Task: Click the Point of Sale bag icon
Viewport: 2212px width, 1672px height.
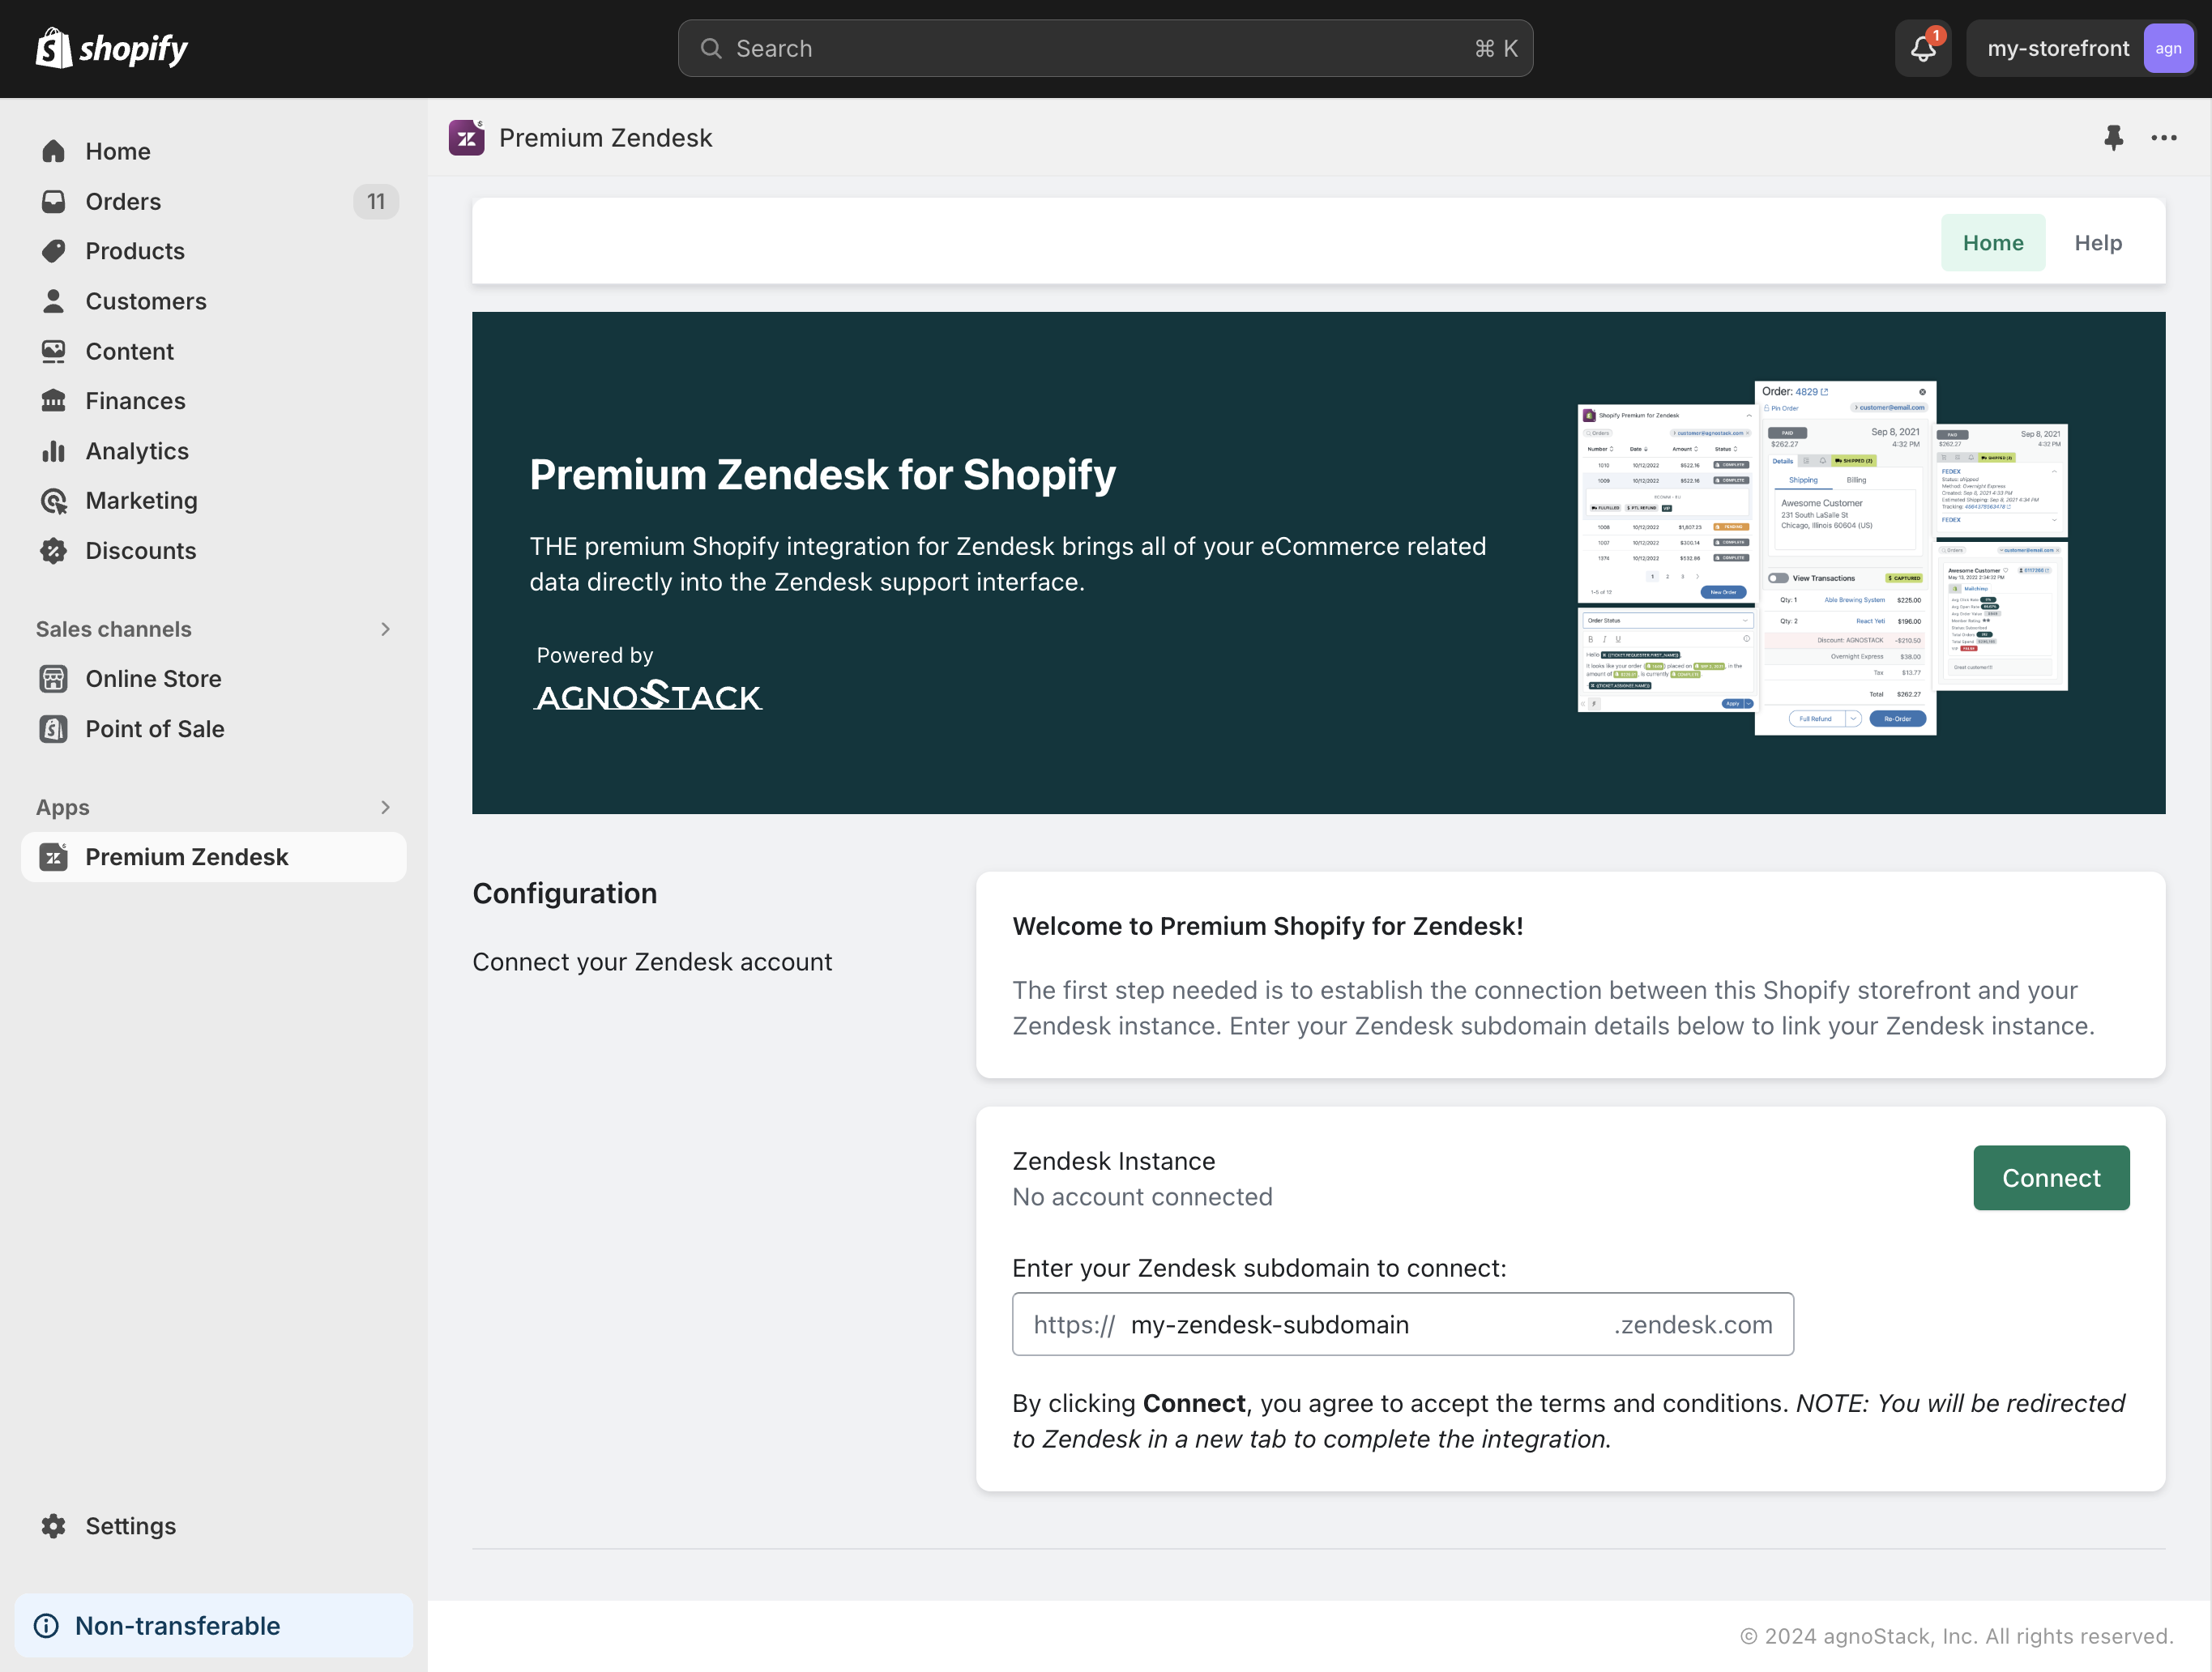Action: pyautogui.click(x=54, y=729)
